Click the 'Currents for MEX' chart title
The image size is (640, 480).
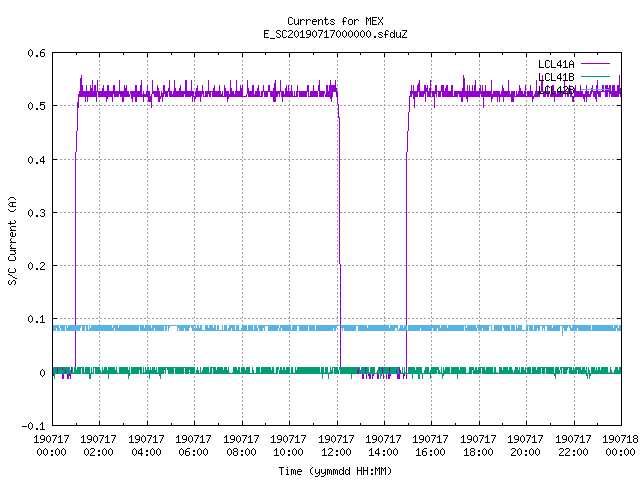335,21
